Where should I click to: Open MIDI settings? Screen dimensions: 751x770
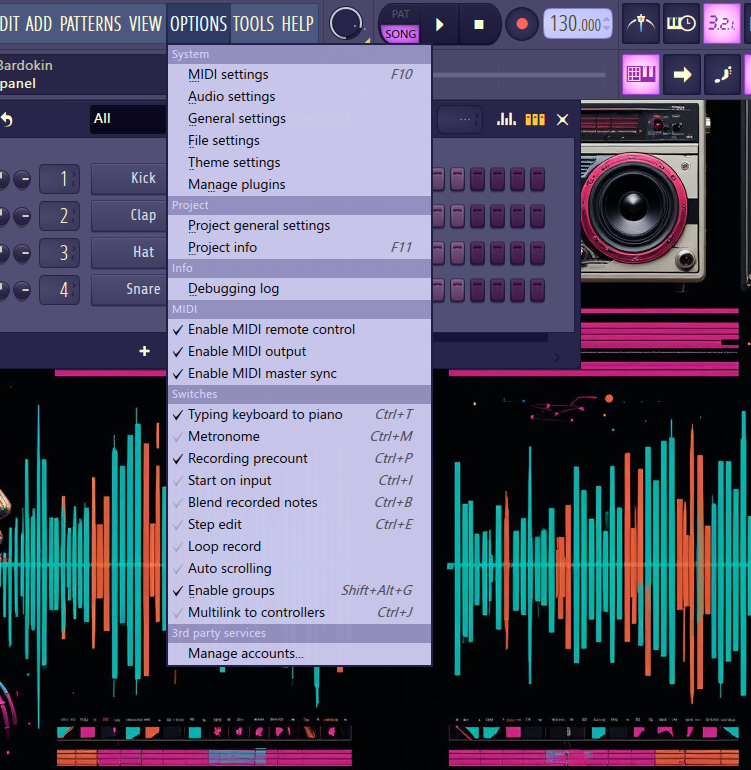pyautogui.click(x=300, y=75)
